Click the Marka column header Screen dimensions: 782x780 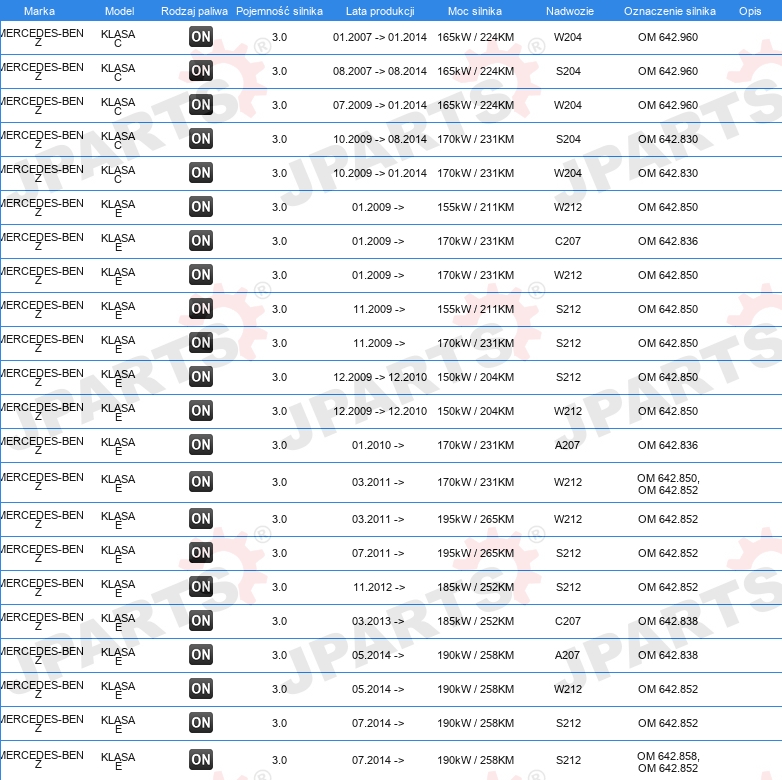(39, 11)
